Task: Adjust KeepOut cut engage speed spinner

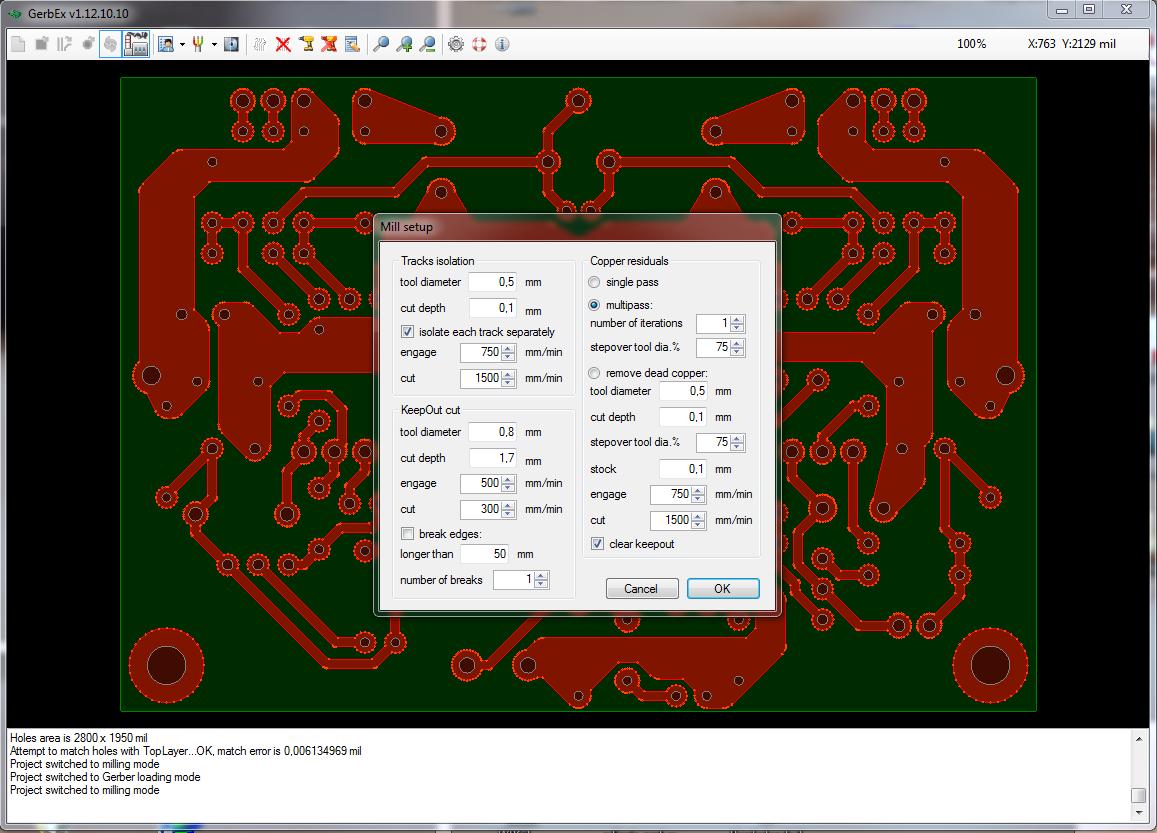Action: 508,483
